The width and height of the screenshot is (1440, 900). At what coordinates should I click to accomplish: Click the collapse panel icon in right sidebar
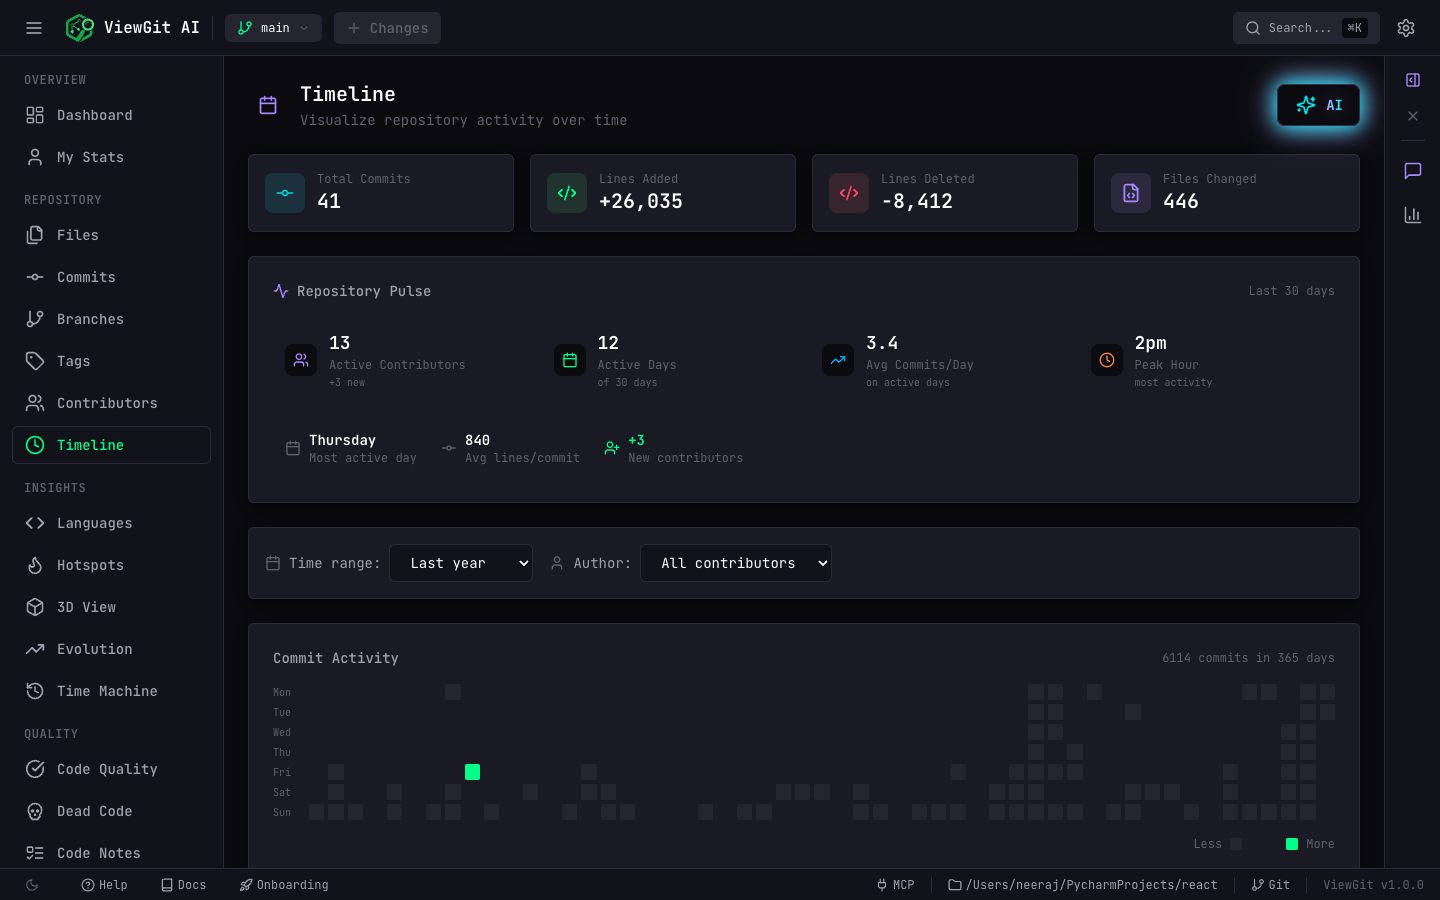click(x=1412, y=80)
